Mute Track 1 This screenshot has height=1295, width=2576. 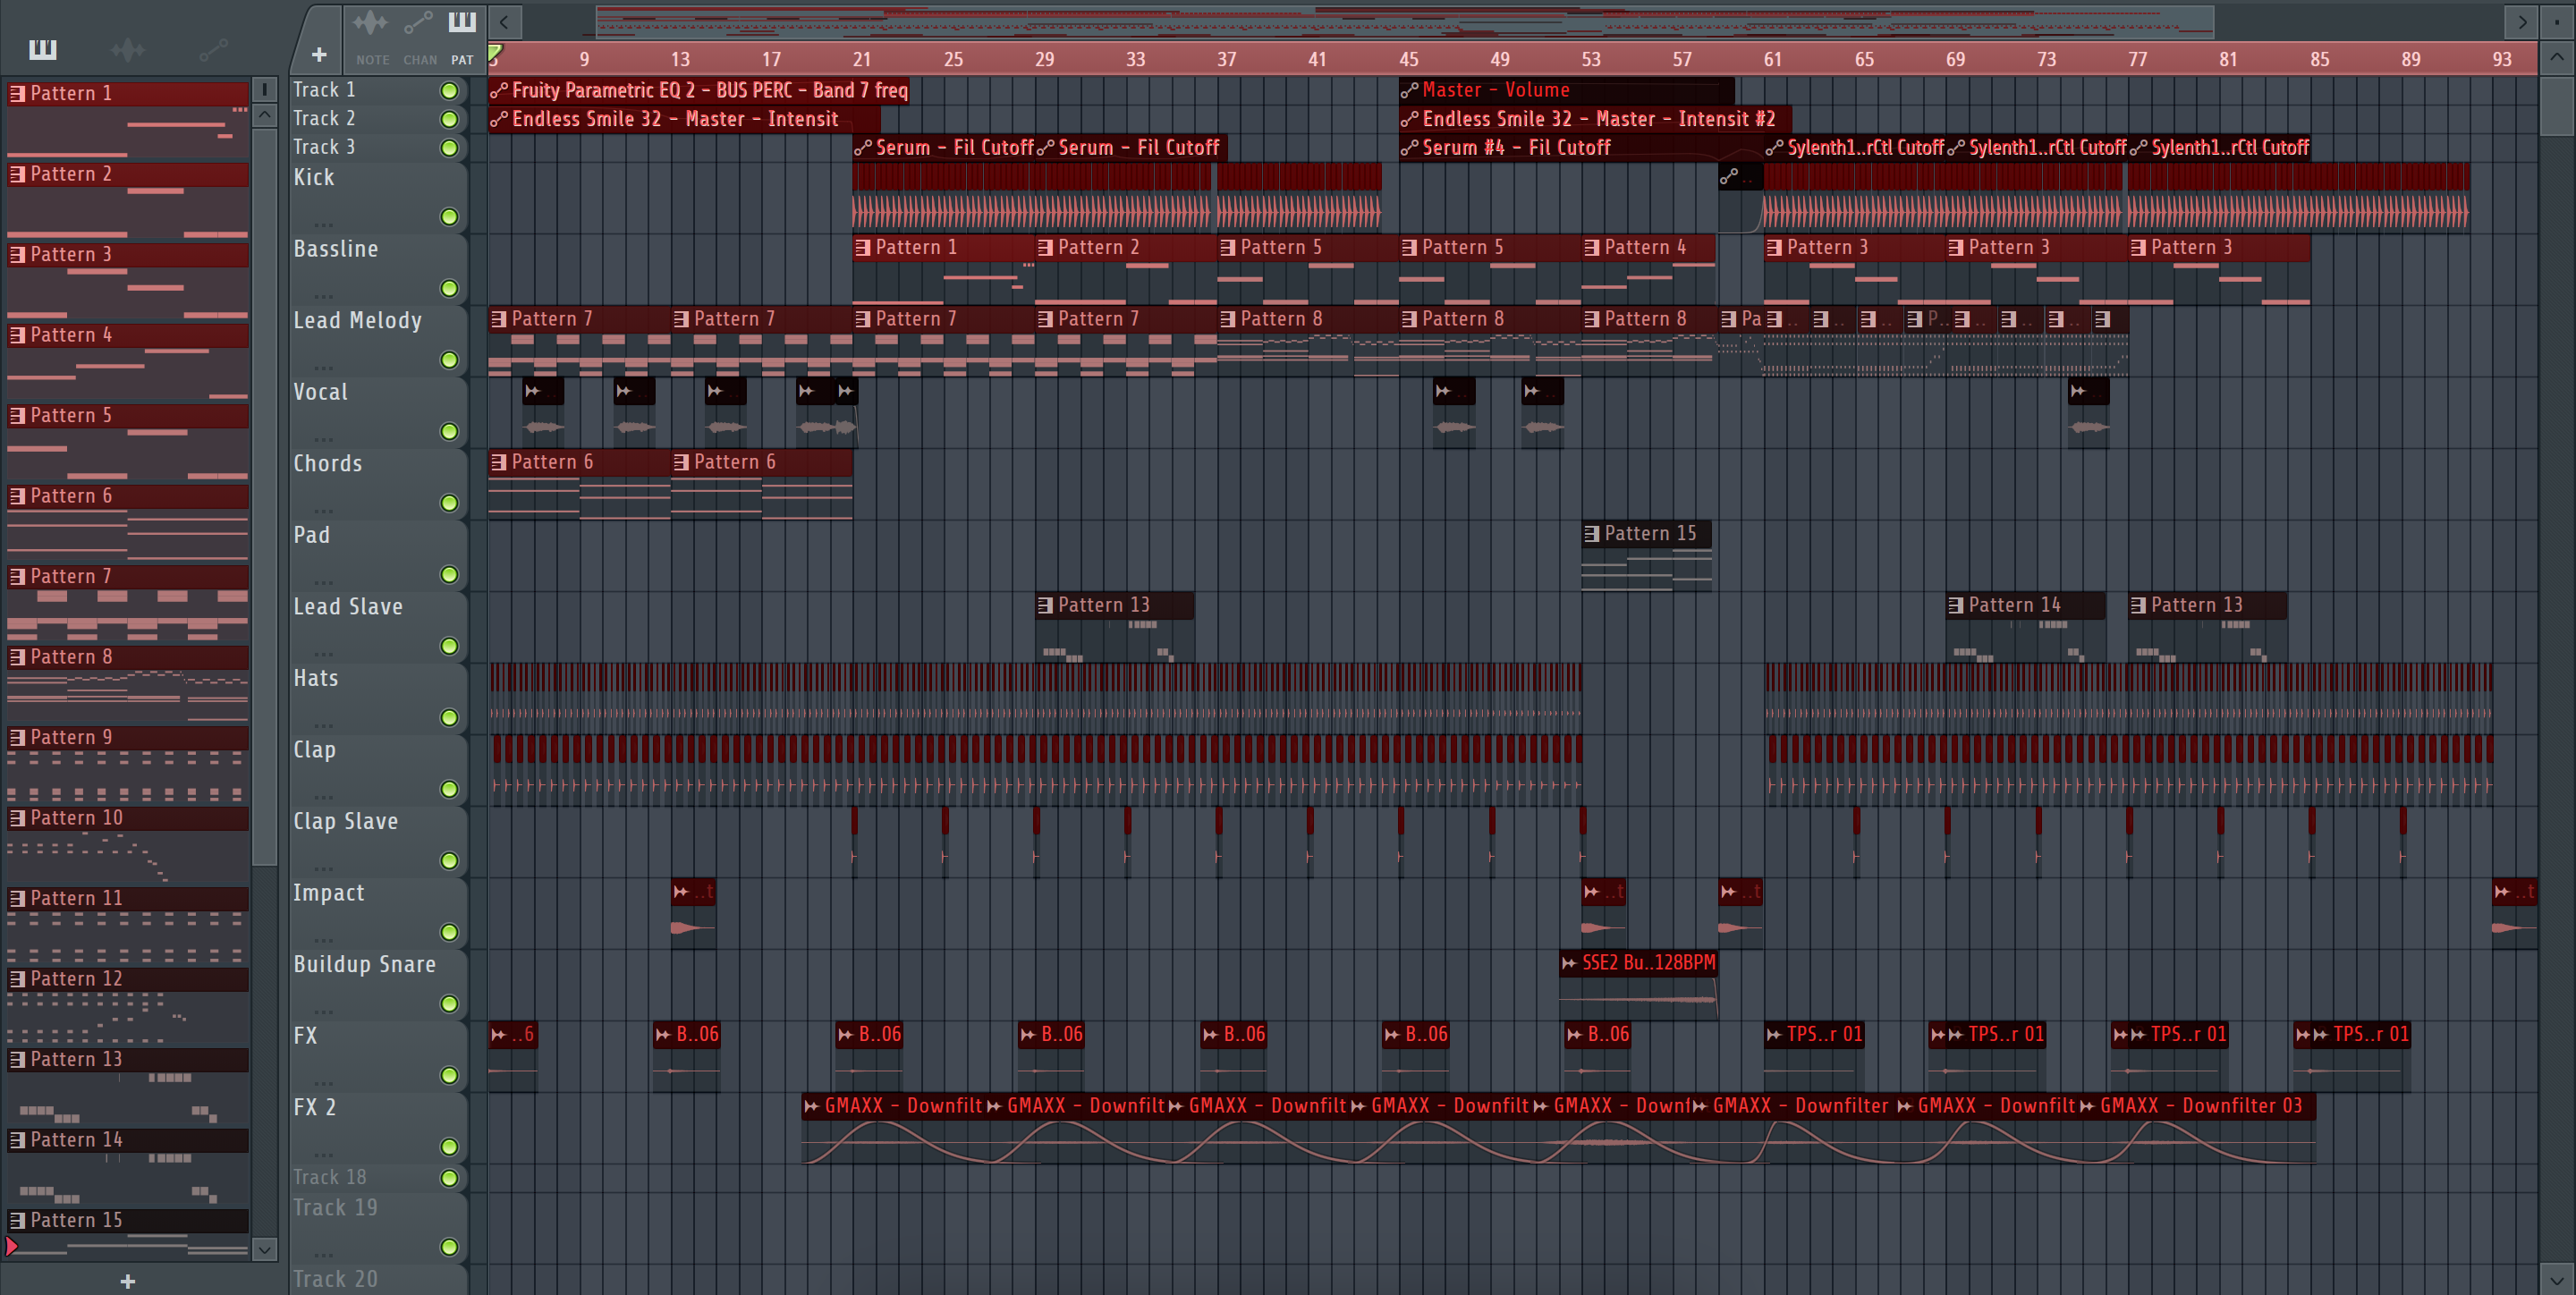pyautogui.click(x=450, y=91)
